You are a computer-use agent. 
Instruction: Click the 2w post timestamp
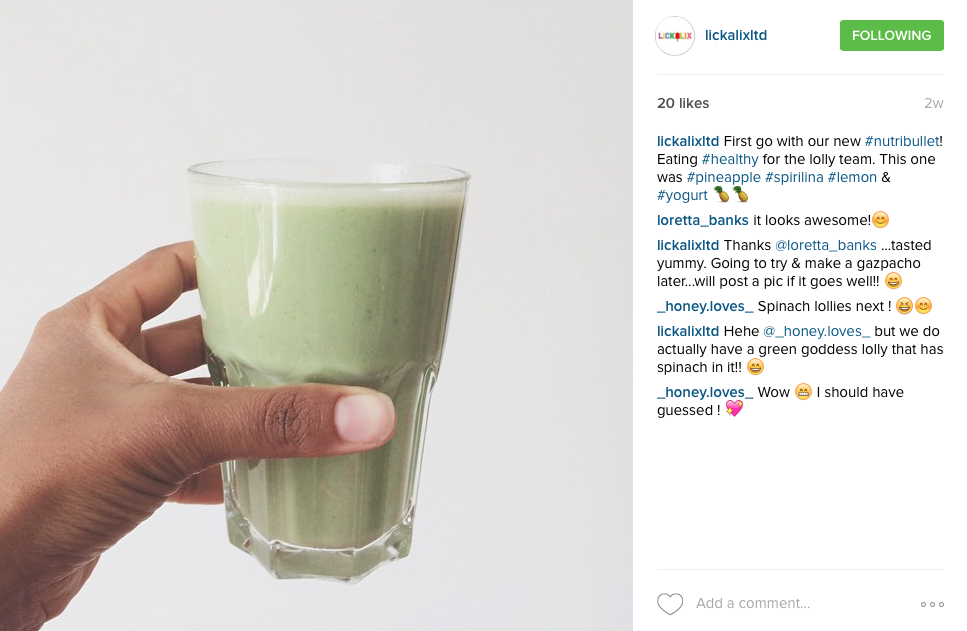934,103
